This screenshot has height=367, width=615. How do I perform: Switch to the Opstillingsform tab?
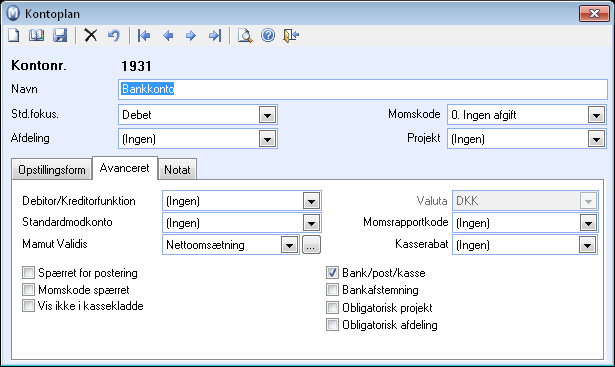click(x=52, y=170)
